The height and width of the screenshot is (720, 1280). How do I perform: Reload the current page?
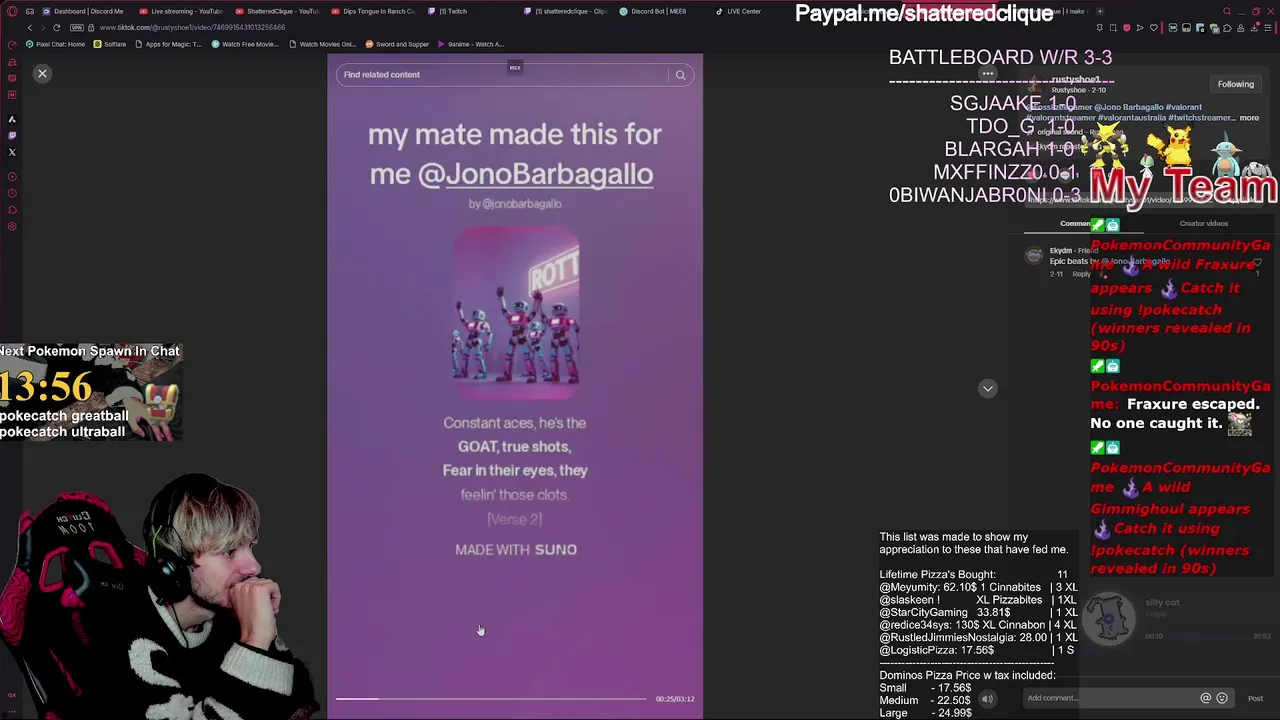tap(57, 27)
